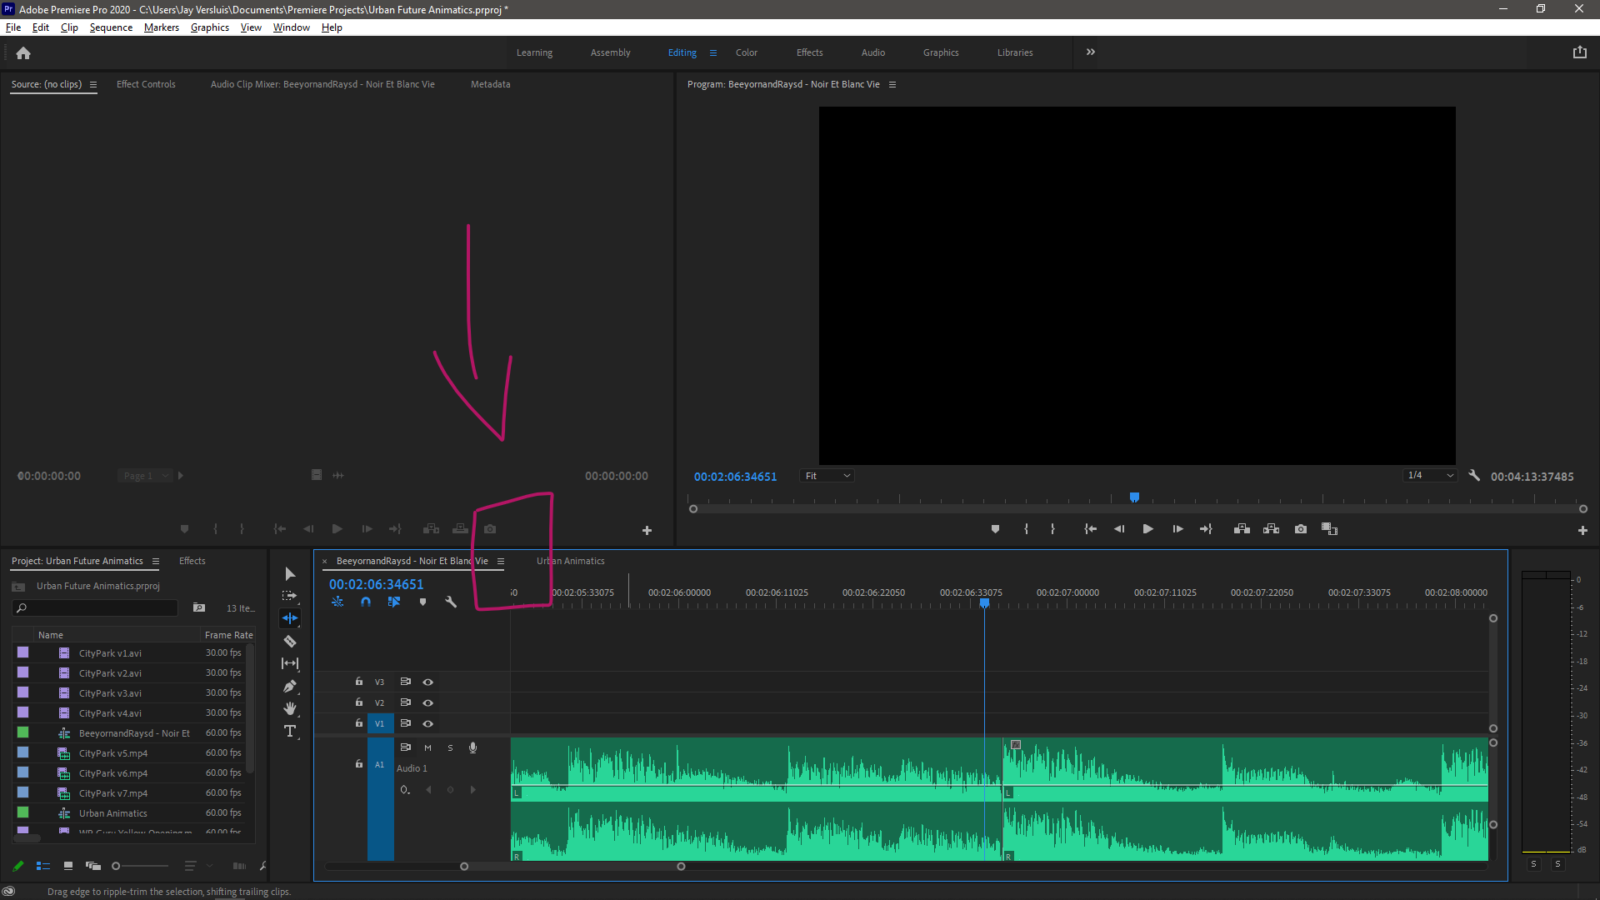Enable Snap in the timeline
The image size is (1600, 900).
(x=366, y=602)
